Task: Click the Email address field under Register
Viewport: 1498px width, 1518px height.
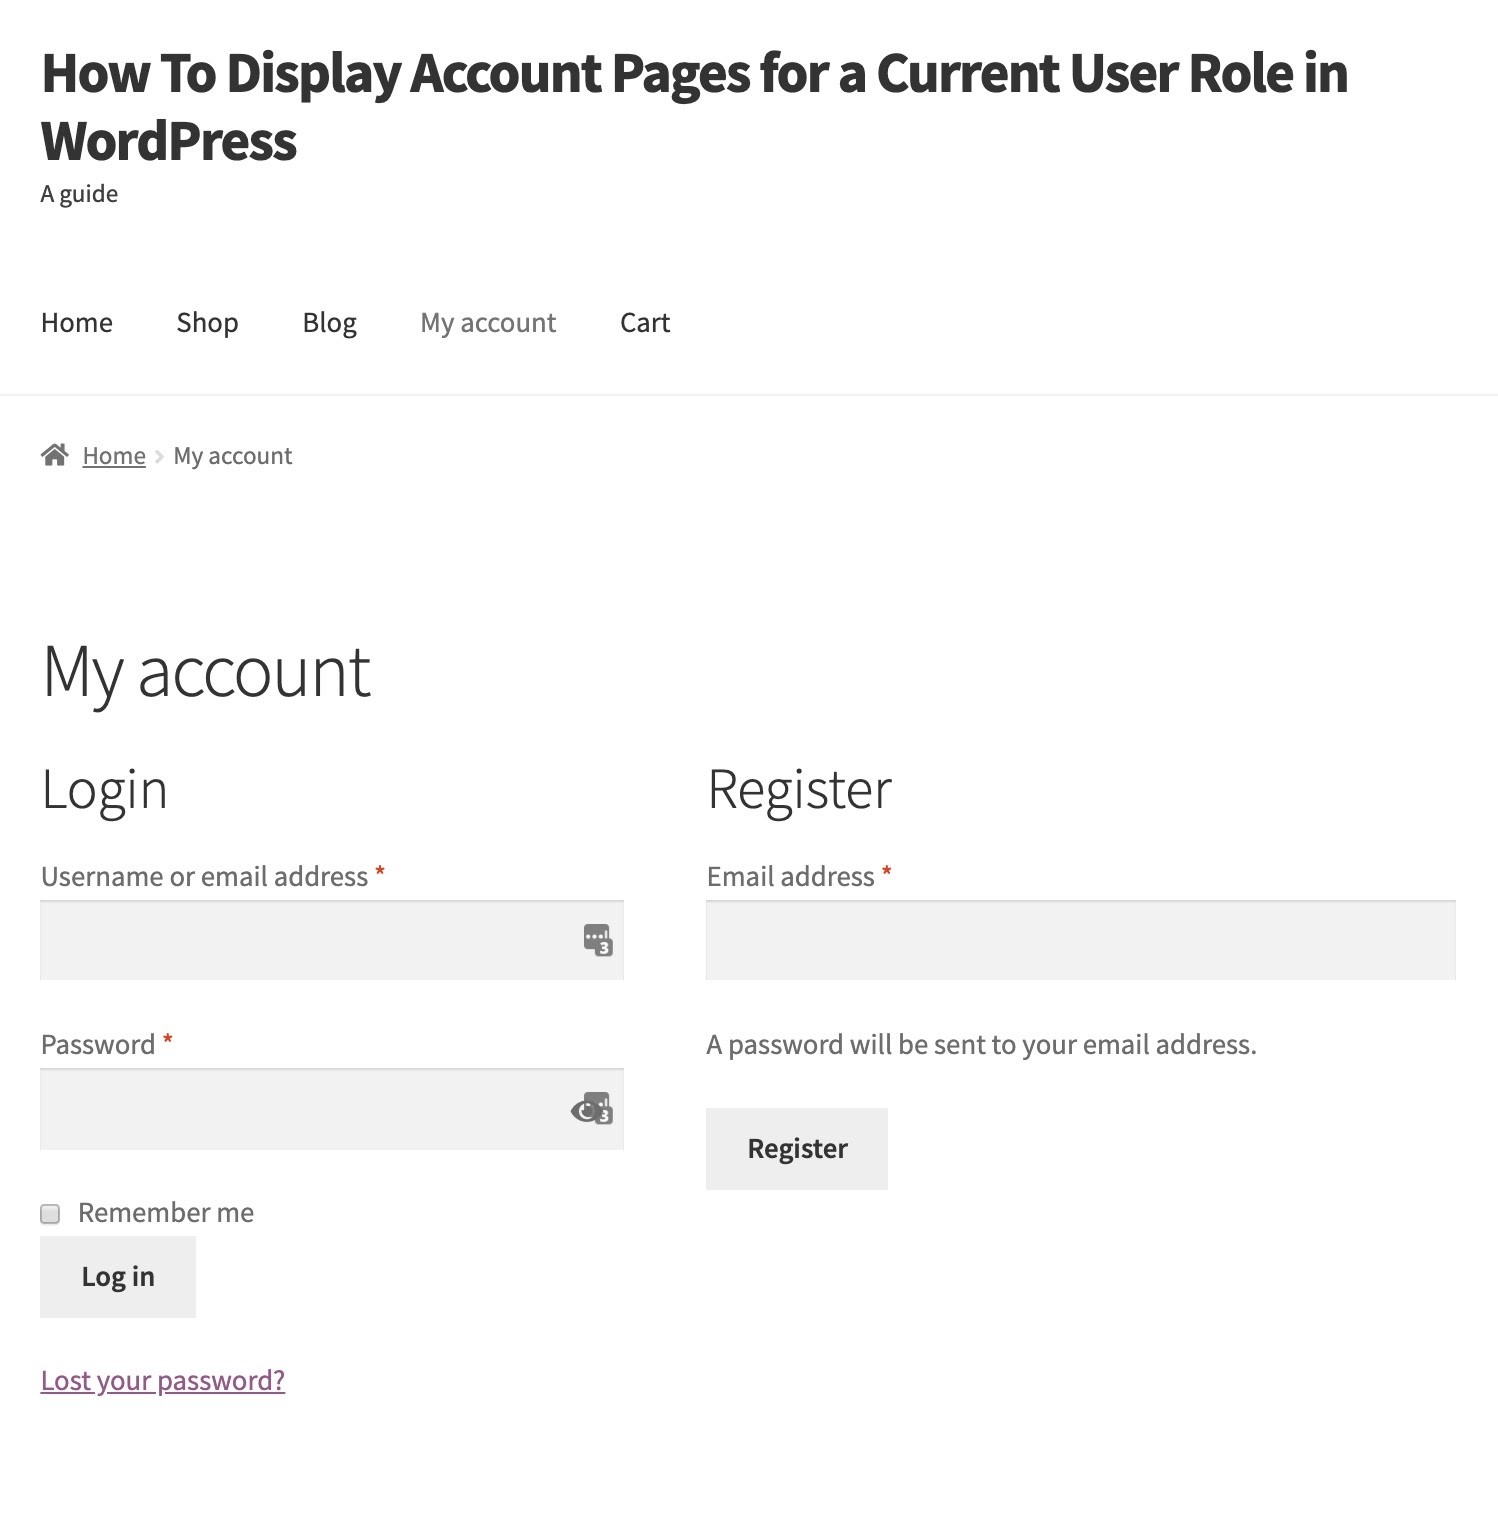Action: coord(1080,940)
